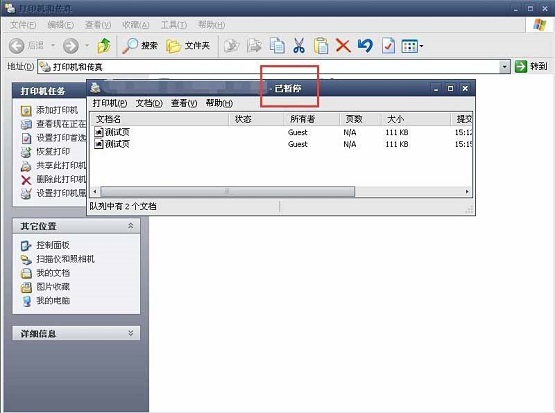The height and width of the screenshot is (413, 555).
Task: Click the Cut scissors icon
Action: point(299,46)
